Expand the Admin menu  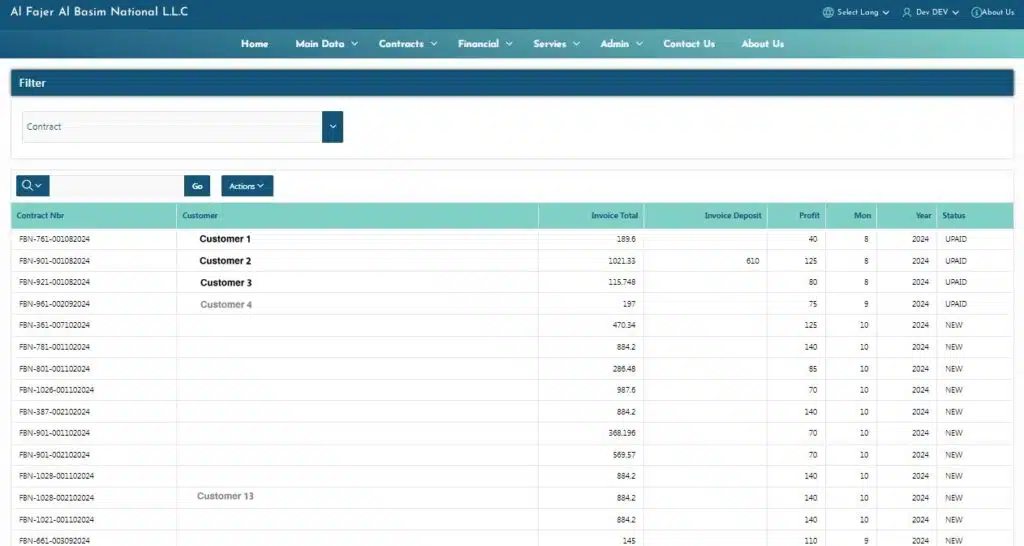pos(622,44)
